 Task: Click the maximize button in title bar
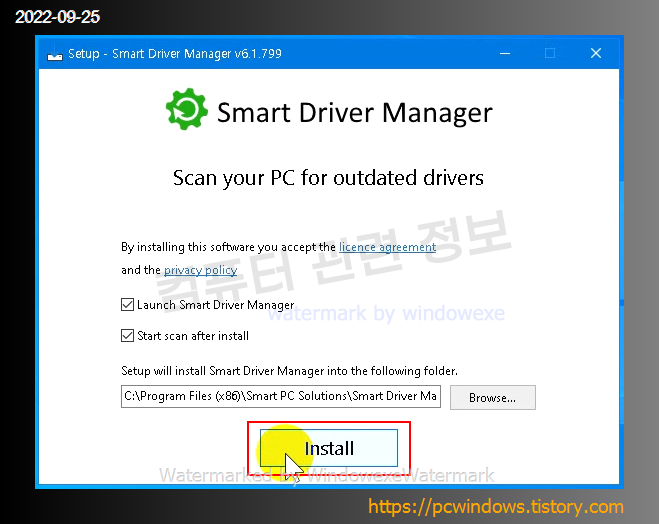point(550,53)
